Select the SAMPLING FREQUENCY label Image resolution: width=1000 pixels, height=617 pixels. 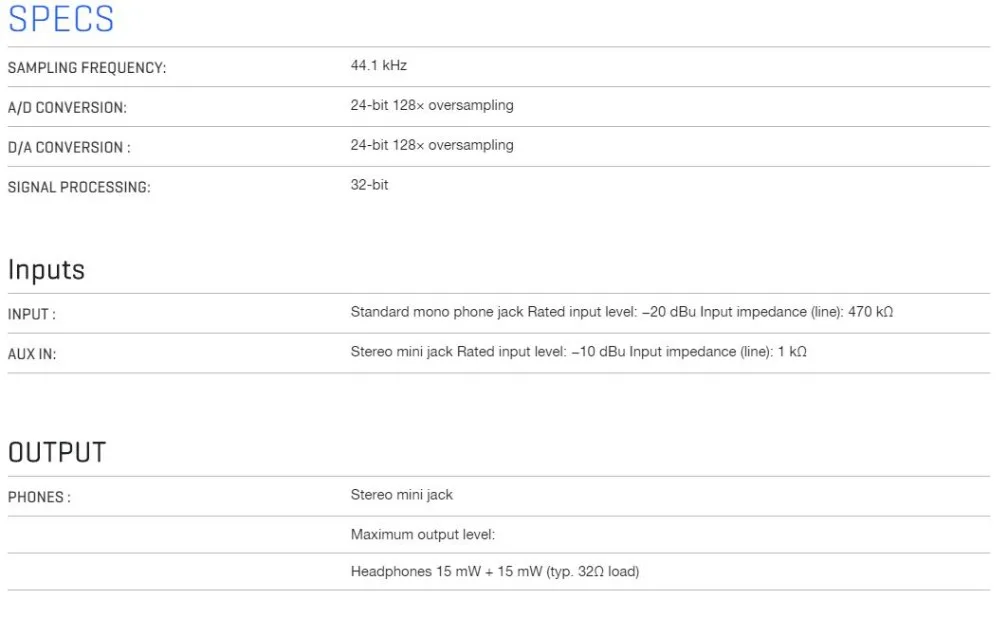pos(87,68)
